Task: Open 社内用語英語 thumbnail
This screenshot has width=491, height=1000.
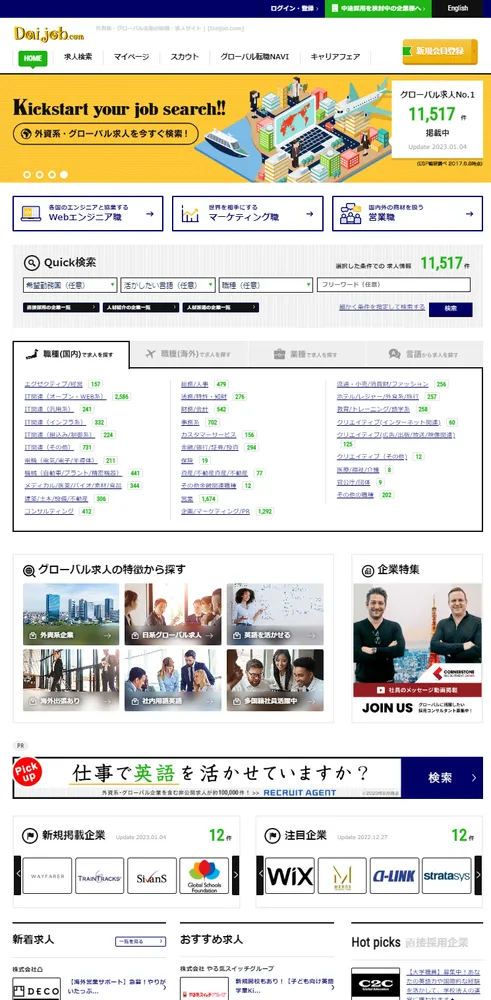Action: click(173, 680)
